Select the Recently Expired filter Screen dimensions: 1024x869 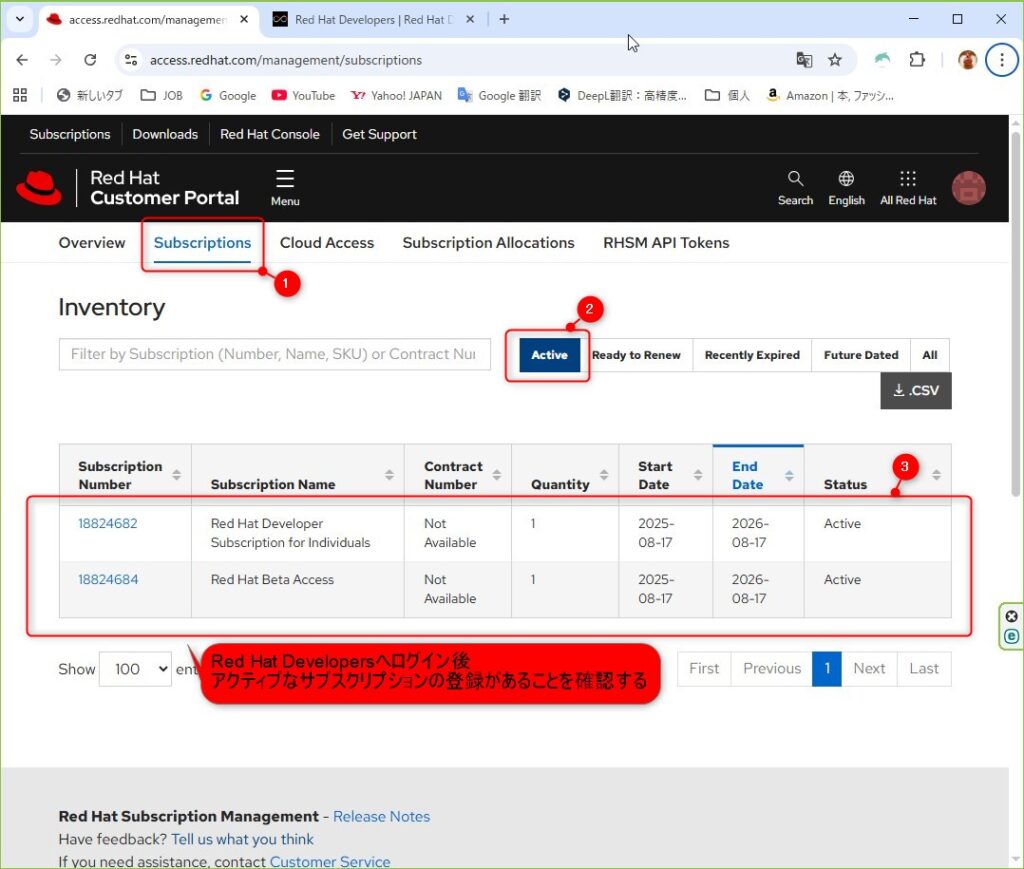[752, 355]
